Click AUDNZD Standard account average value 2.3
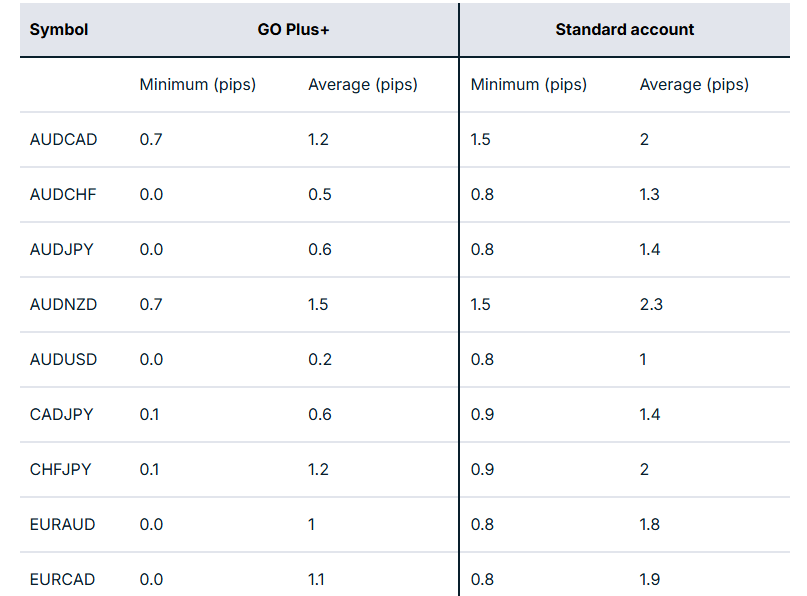The height and width of the screenshot is (596, 807). (651, 305)
